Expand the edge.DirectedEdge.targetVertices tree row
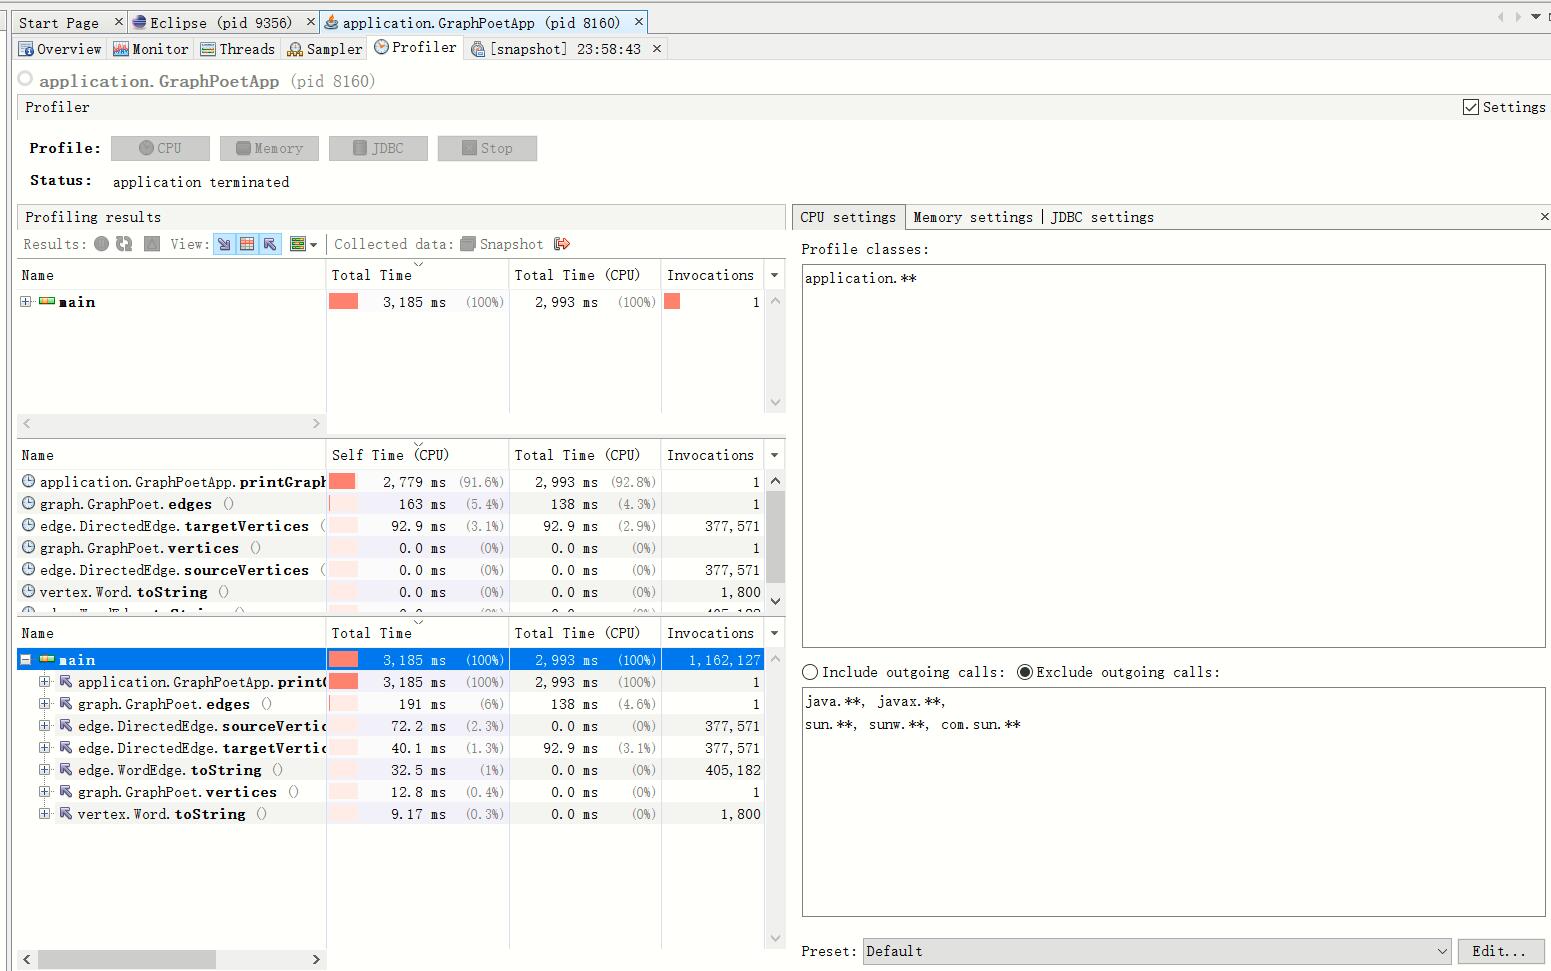 (44, 747)
